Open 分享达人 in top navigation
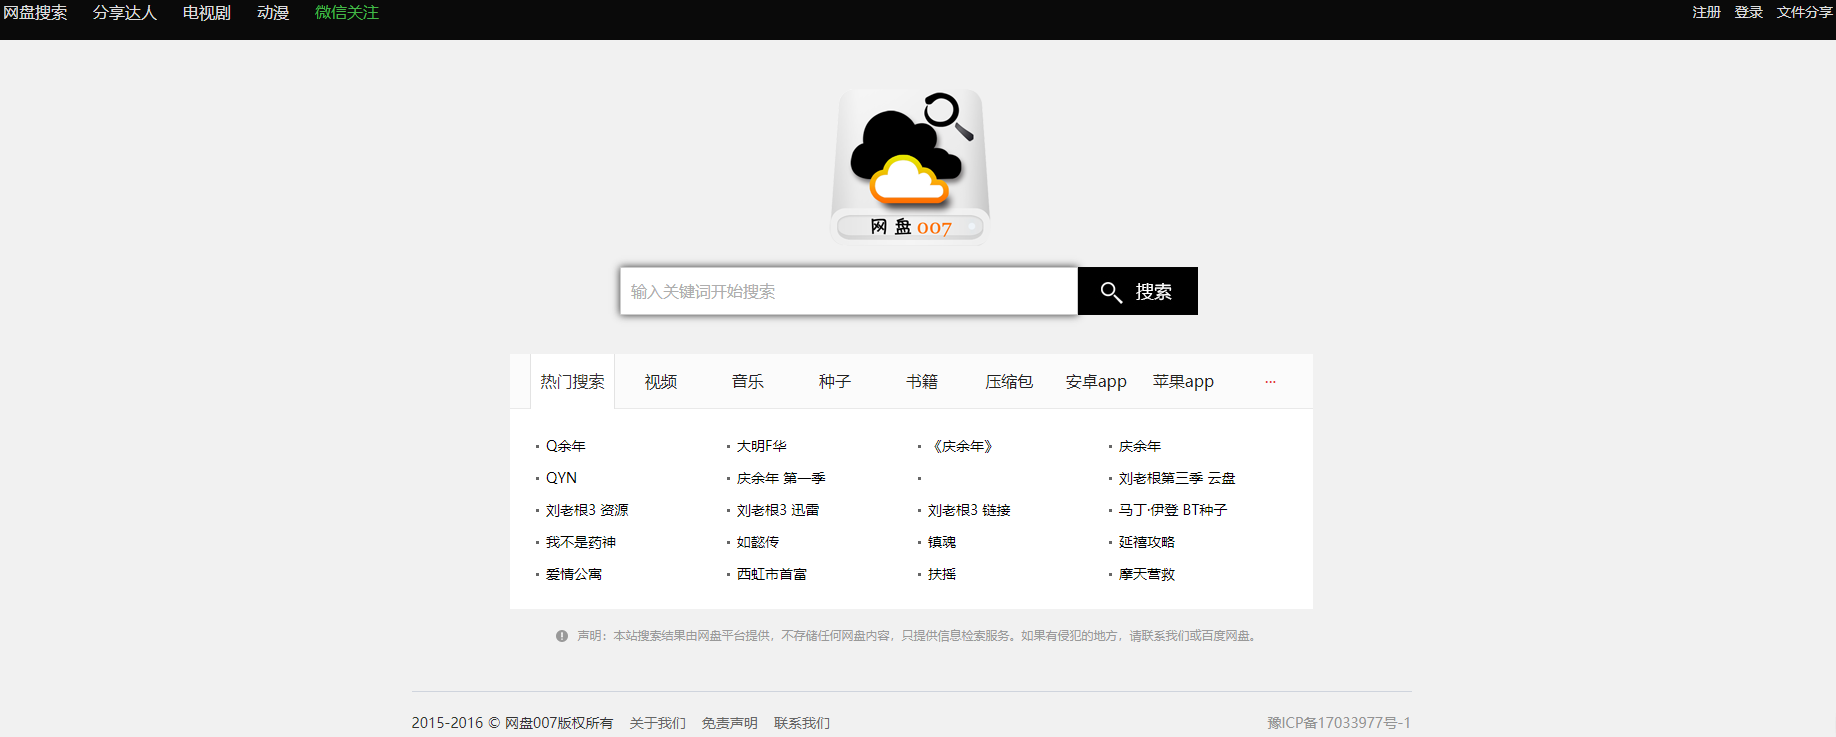 (x=125, y=13)
